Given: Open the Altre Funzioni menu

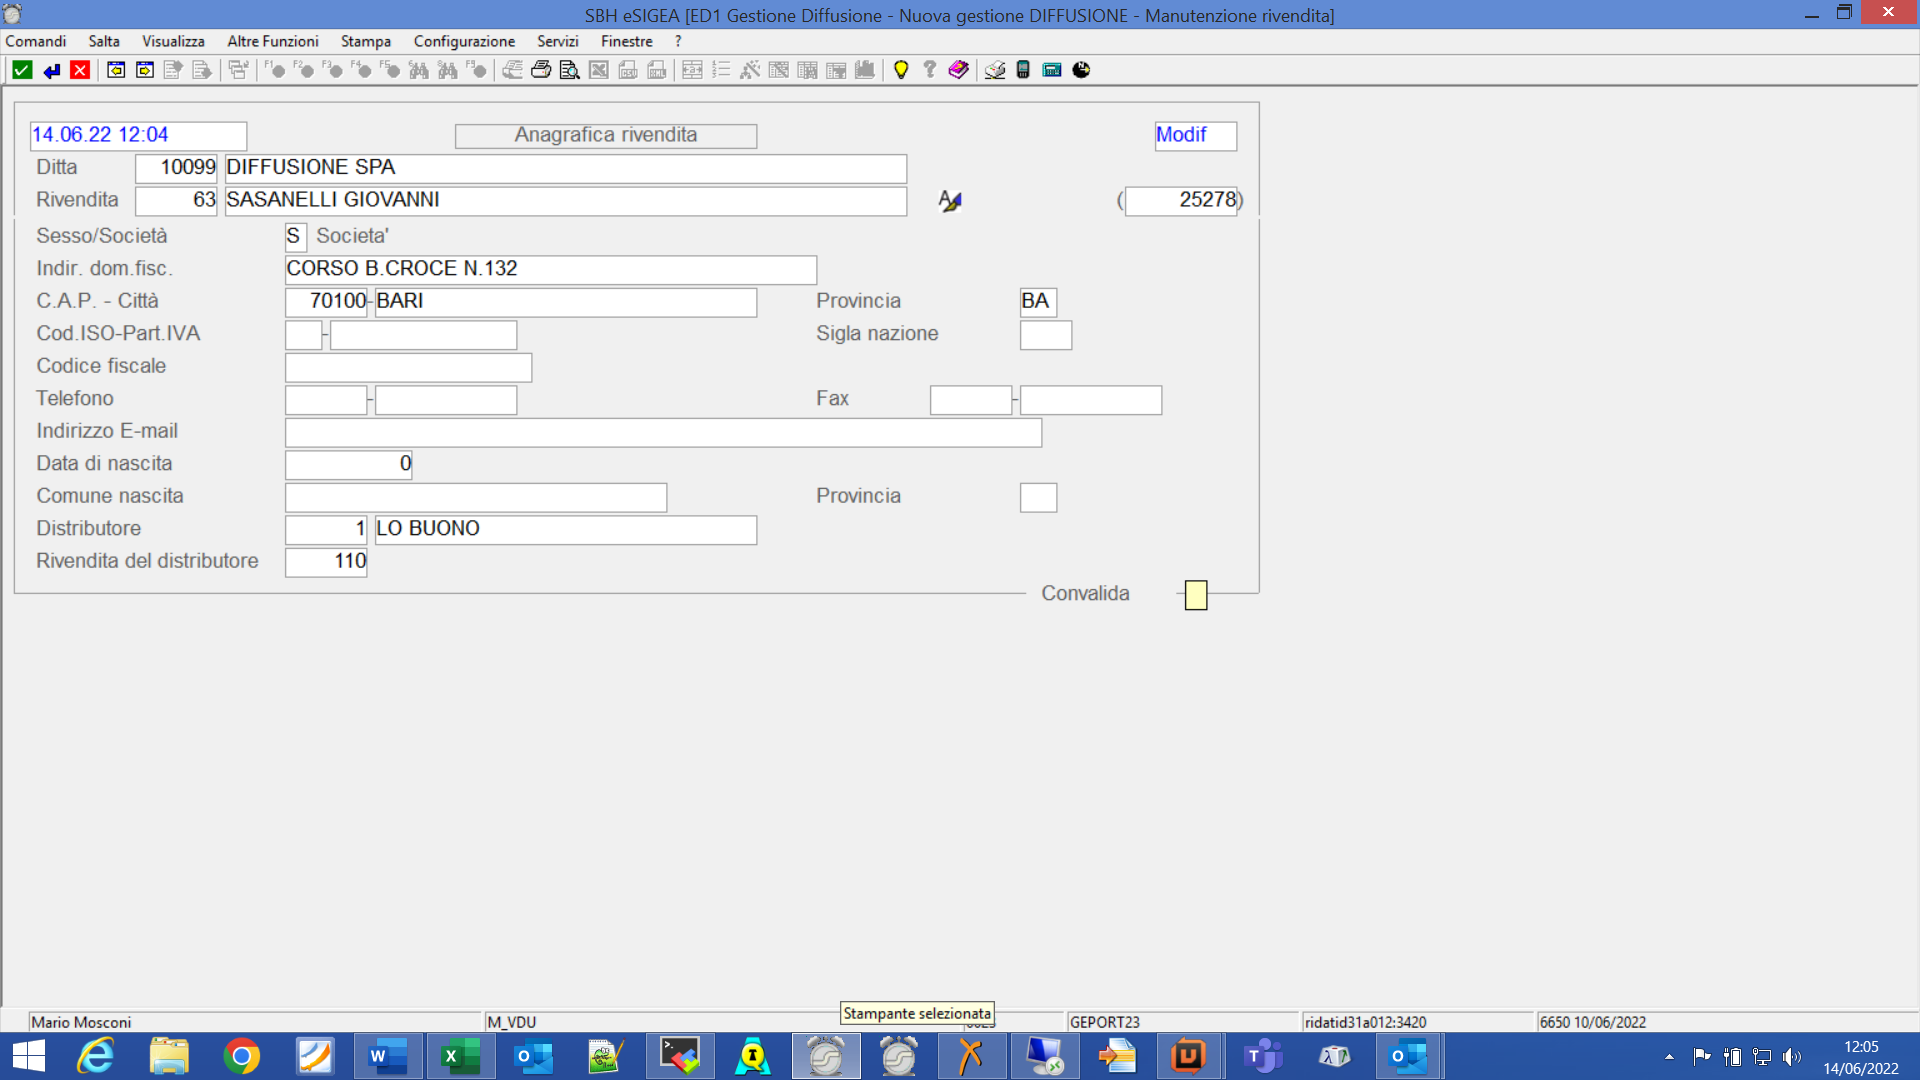Looking at the screenshot, I should (x=272, y=41).
